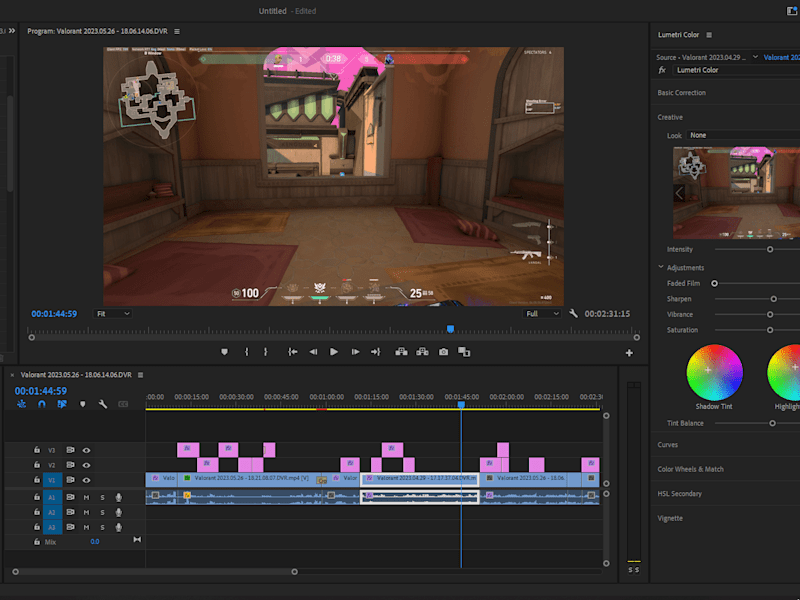Toggle insert sequences as nests icon
The height and width of the screenshot is (600, 800).
click(x=21, y=404)
